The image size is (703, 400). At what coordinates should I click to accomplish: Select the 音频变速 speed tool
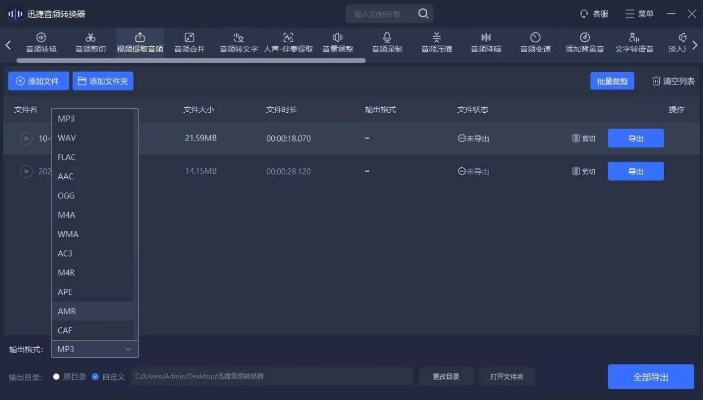point(535,42)
